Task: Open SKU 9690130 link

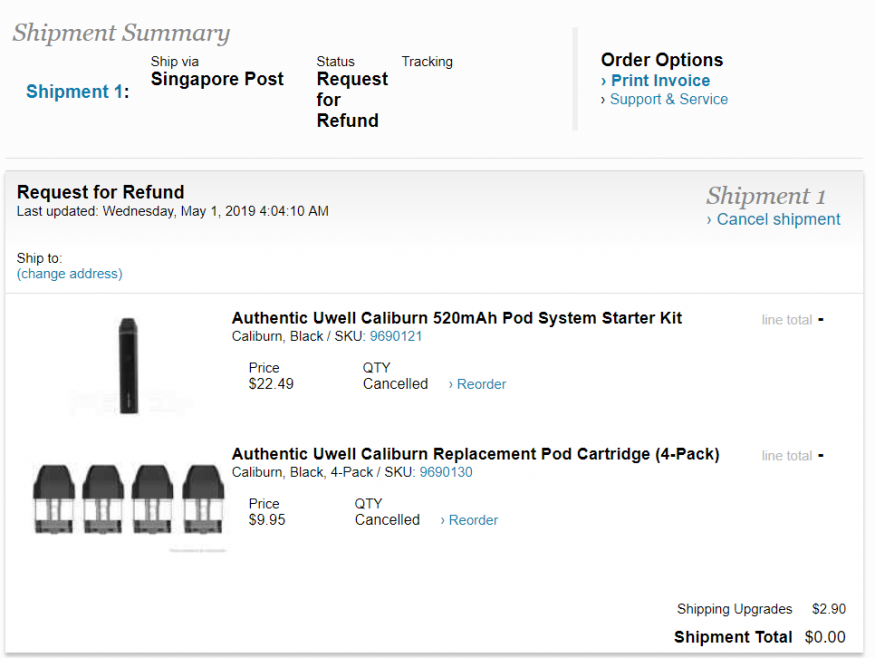Action: 446,472
